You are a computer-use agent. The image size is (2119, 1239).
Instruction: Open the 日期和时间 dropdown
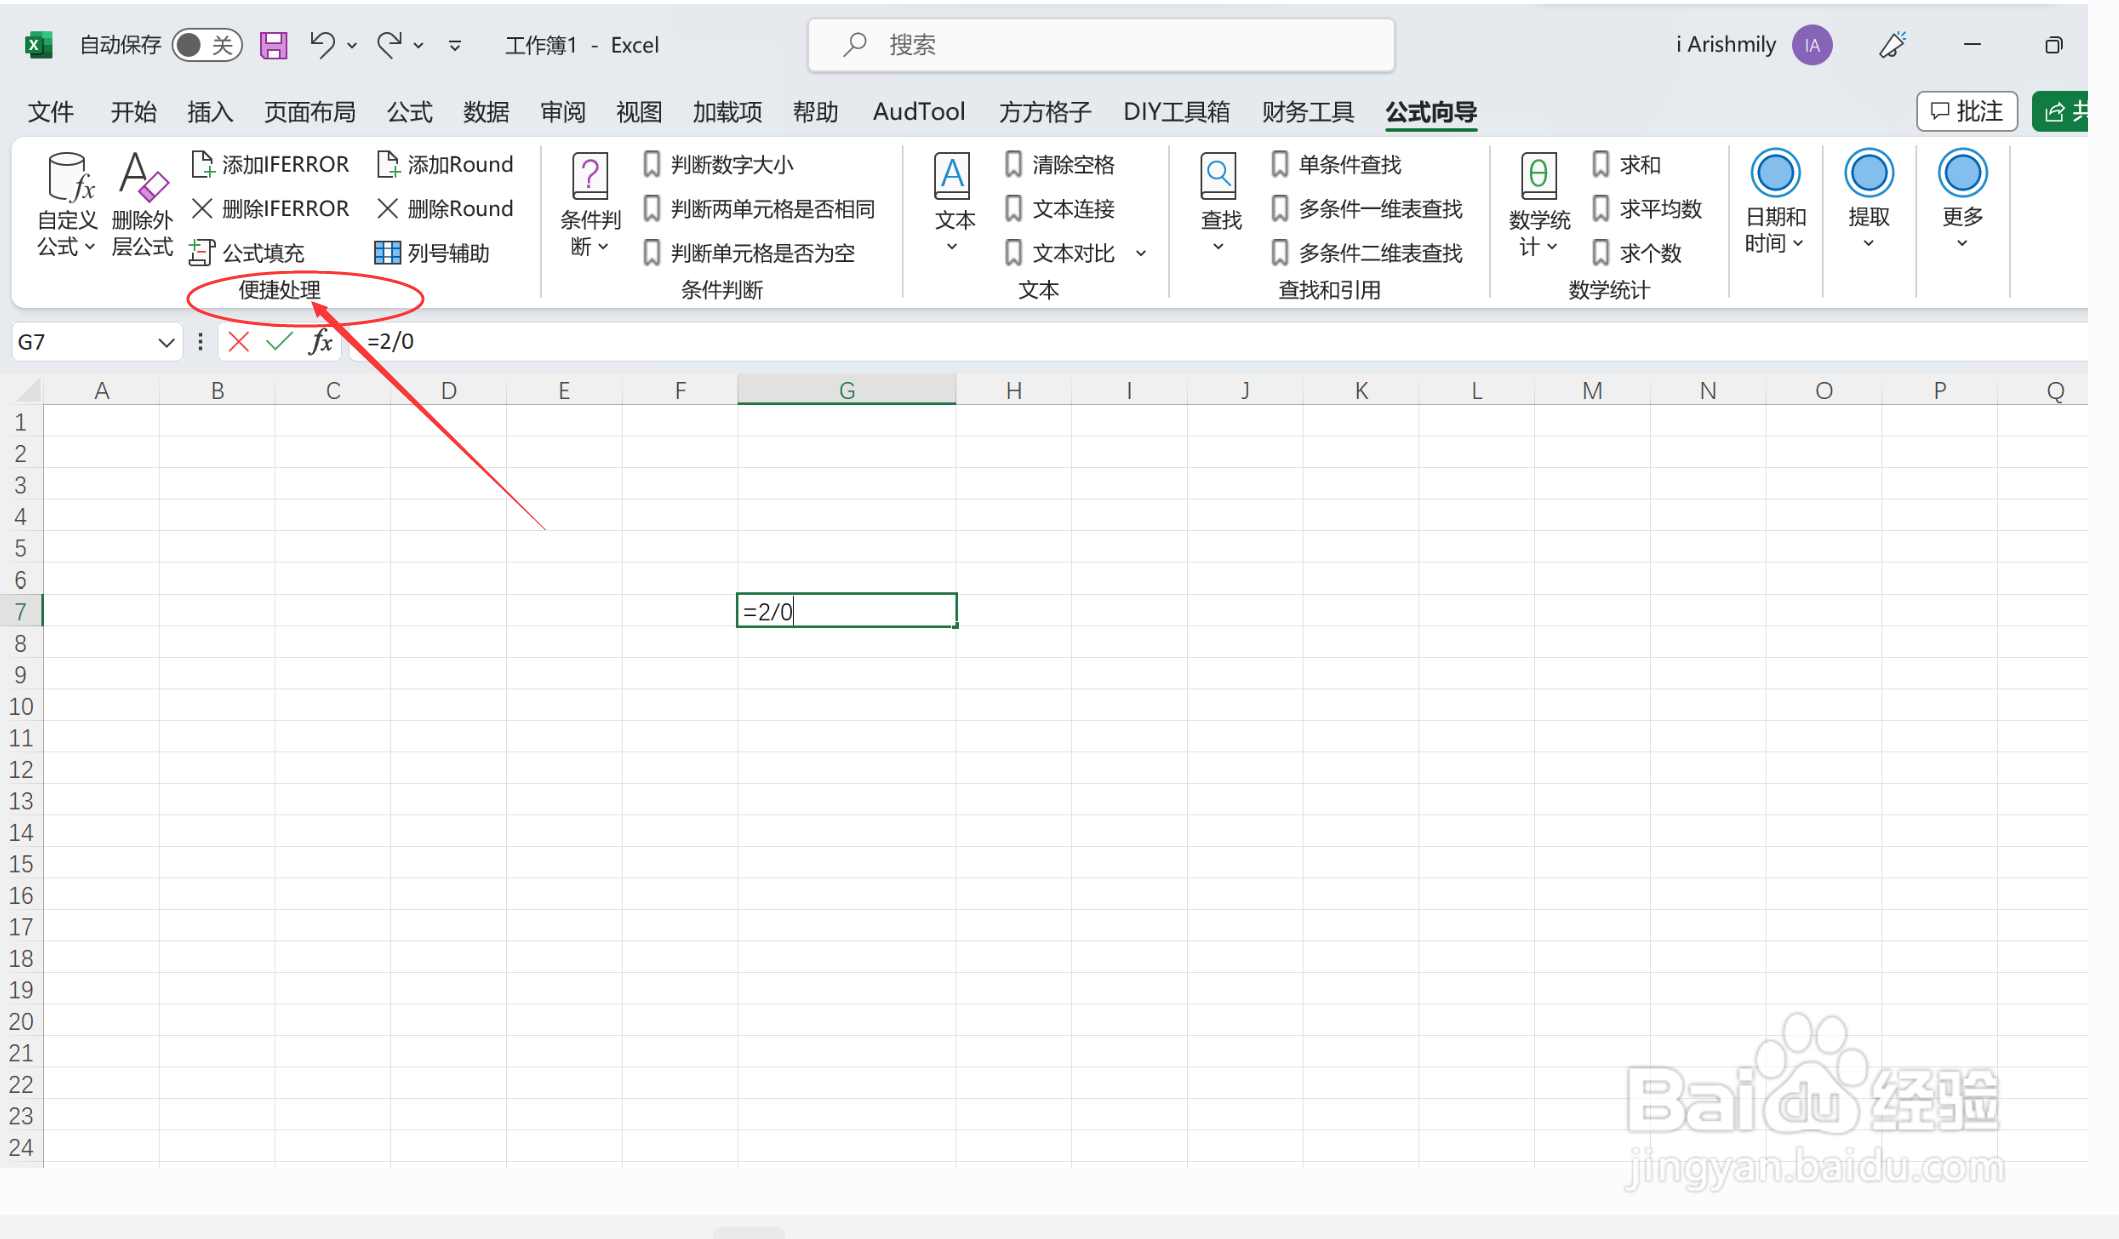click(x=1775, y=202)
